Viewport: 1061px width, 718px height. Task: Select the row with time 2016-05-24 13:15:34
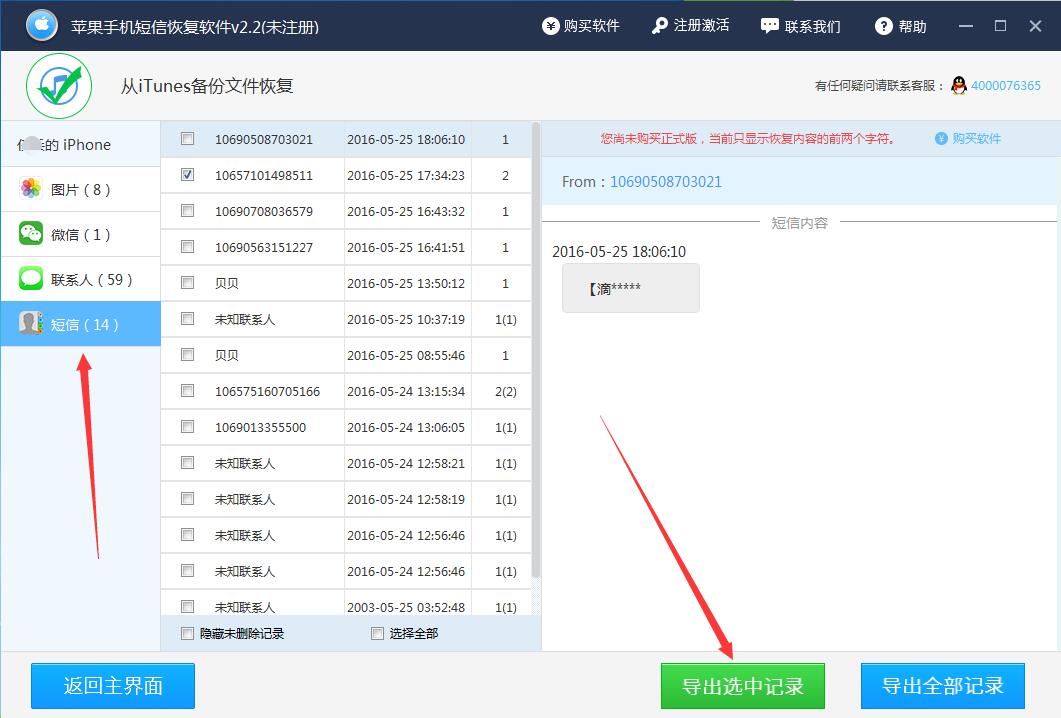346,391
